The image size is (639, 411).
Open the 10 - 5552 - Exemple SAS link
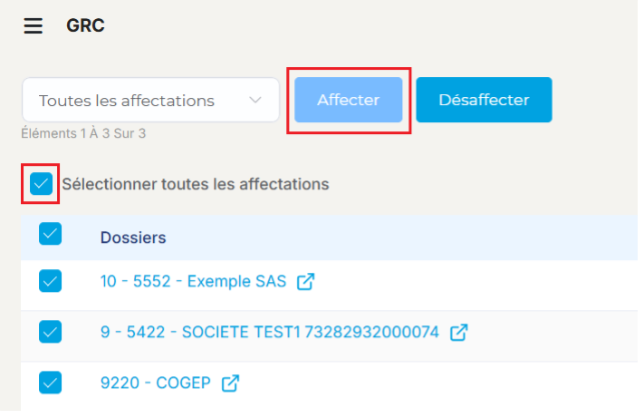(x=193, y=281)
